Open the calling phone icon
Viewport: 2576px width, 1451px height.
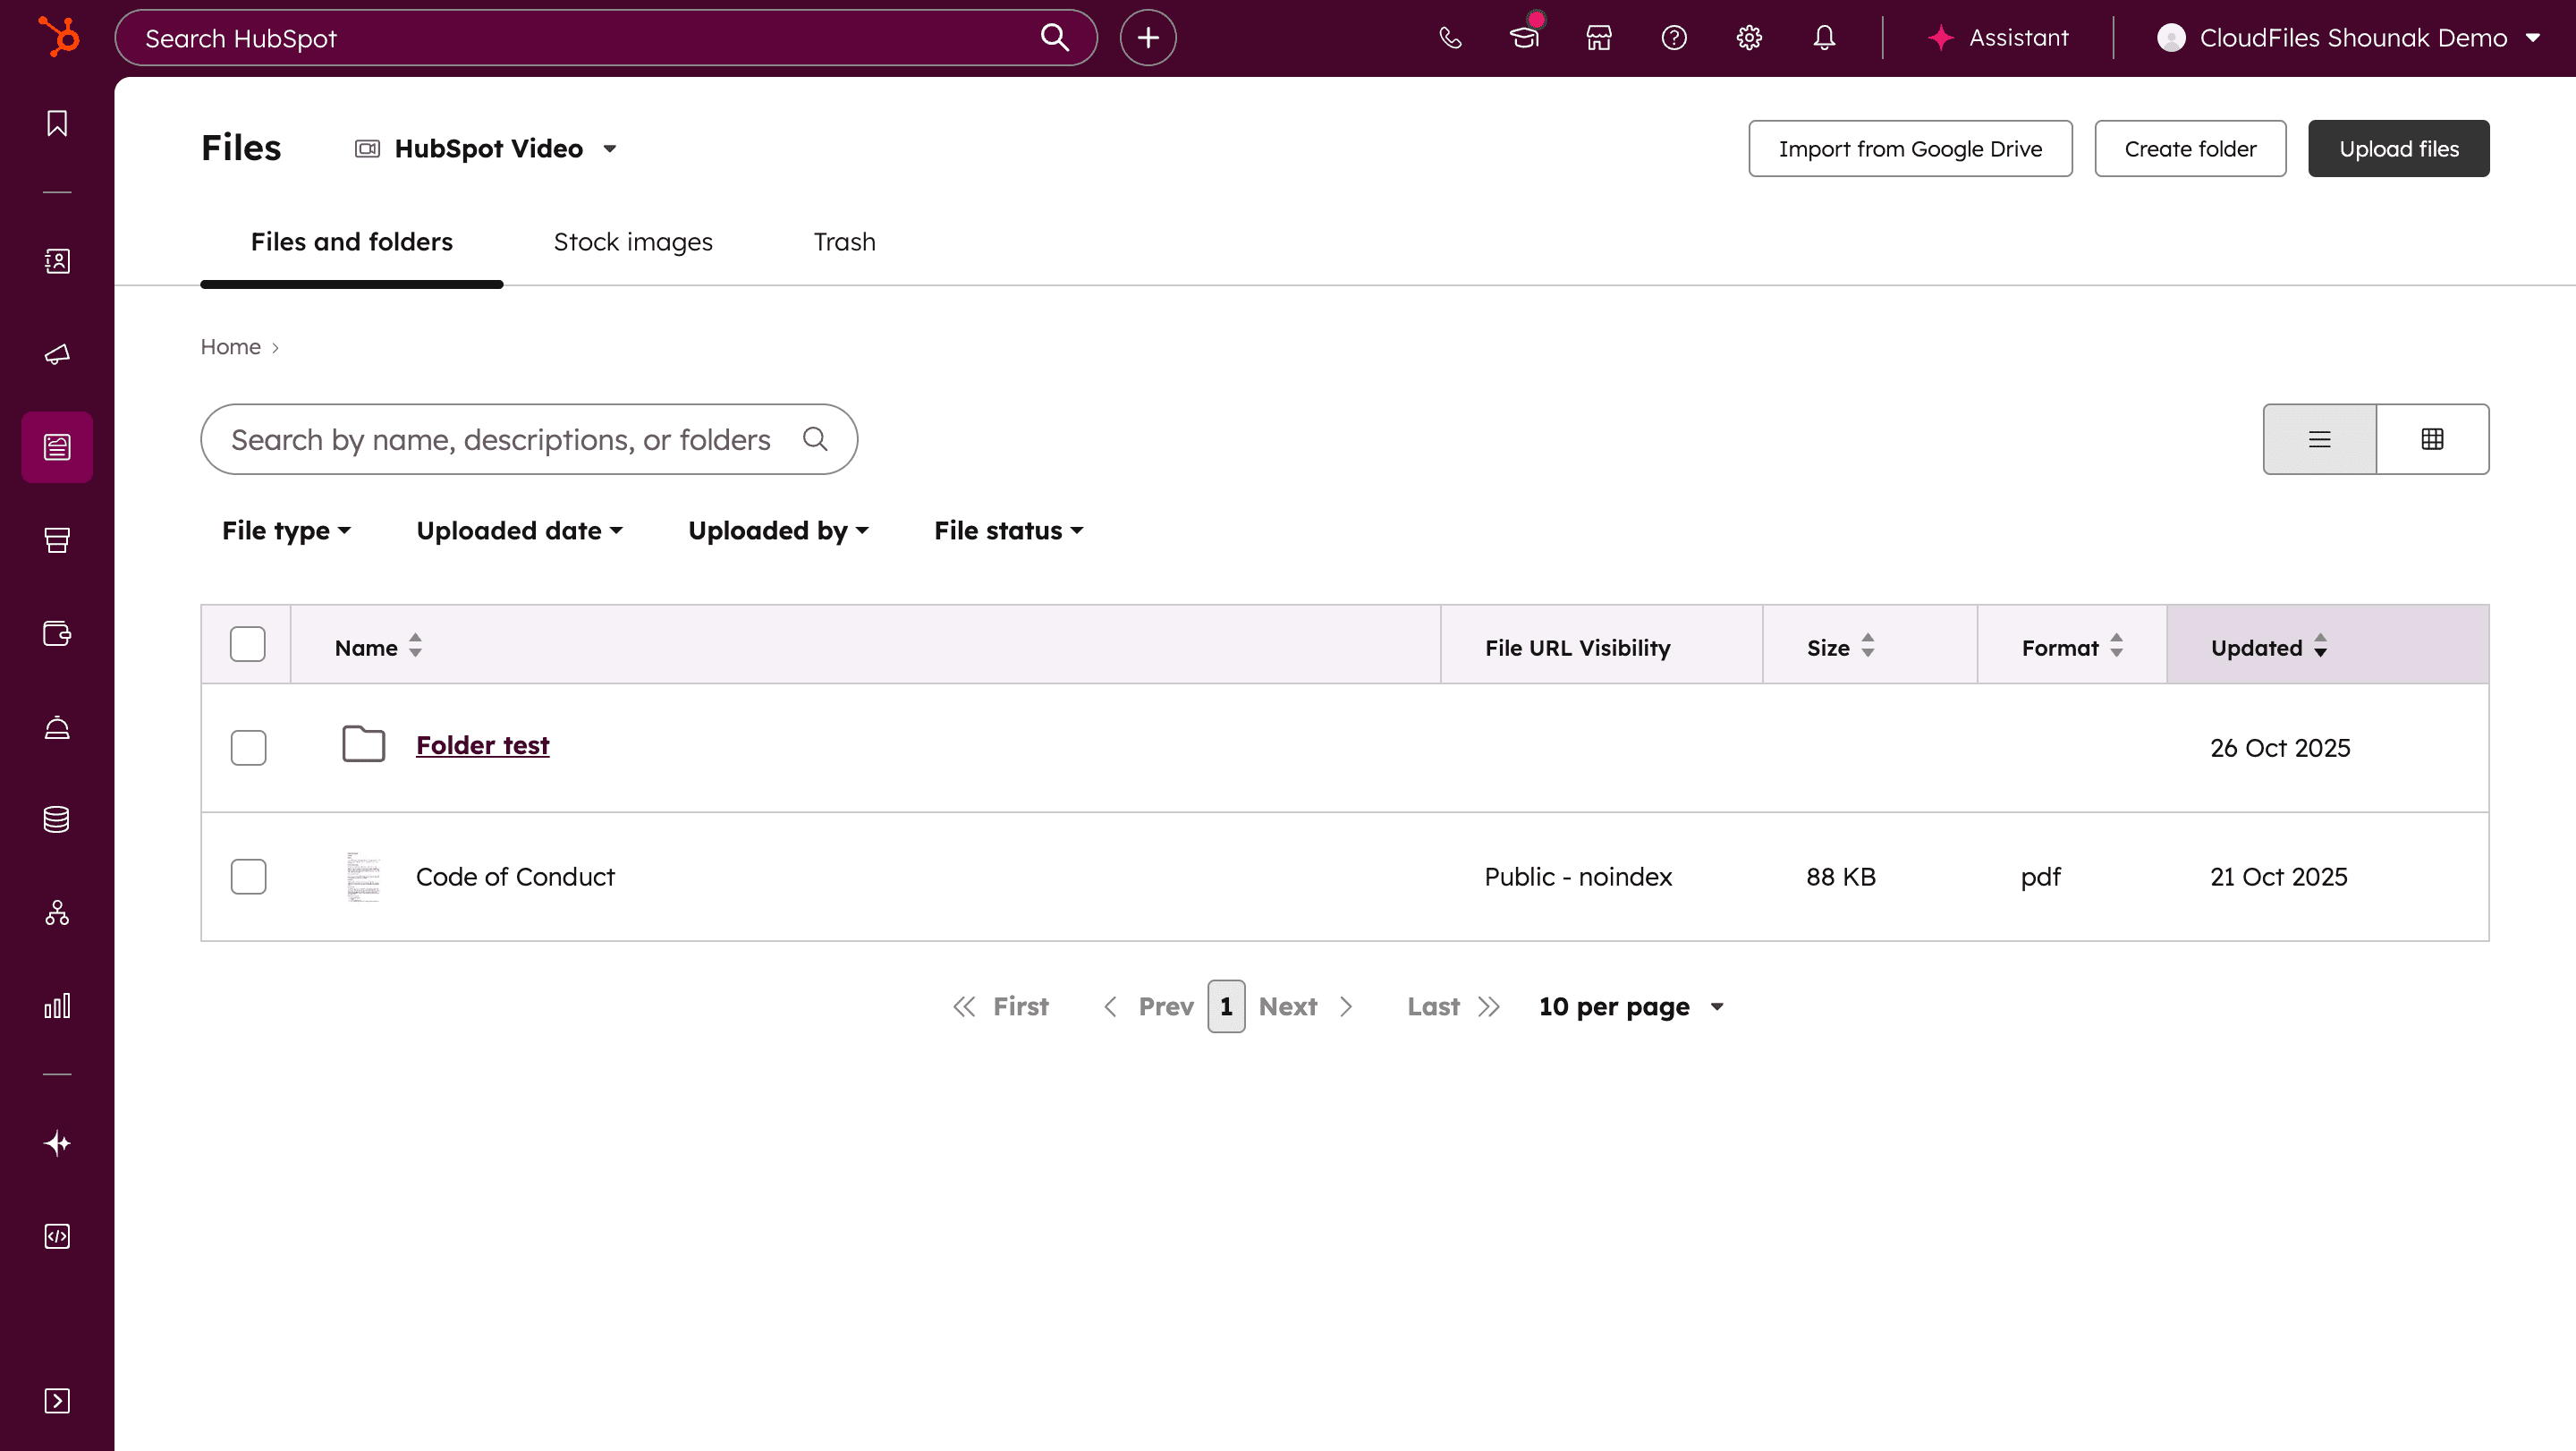tap(1450, 38)
